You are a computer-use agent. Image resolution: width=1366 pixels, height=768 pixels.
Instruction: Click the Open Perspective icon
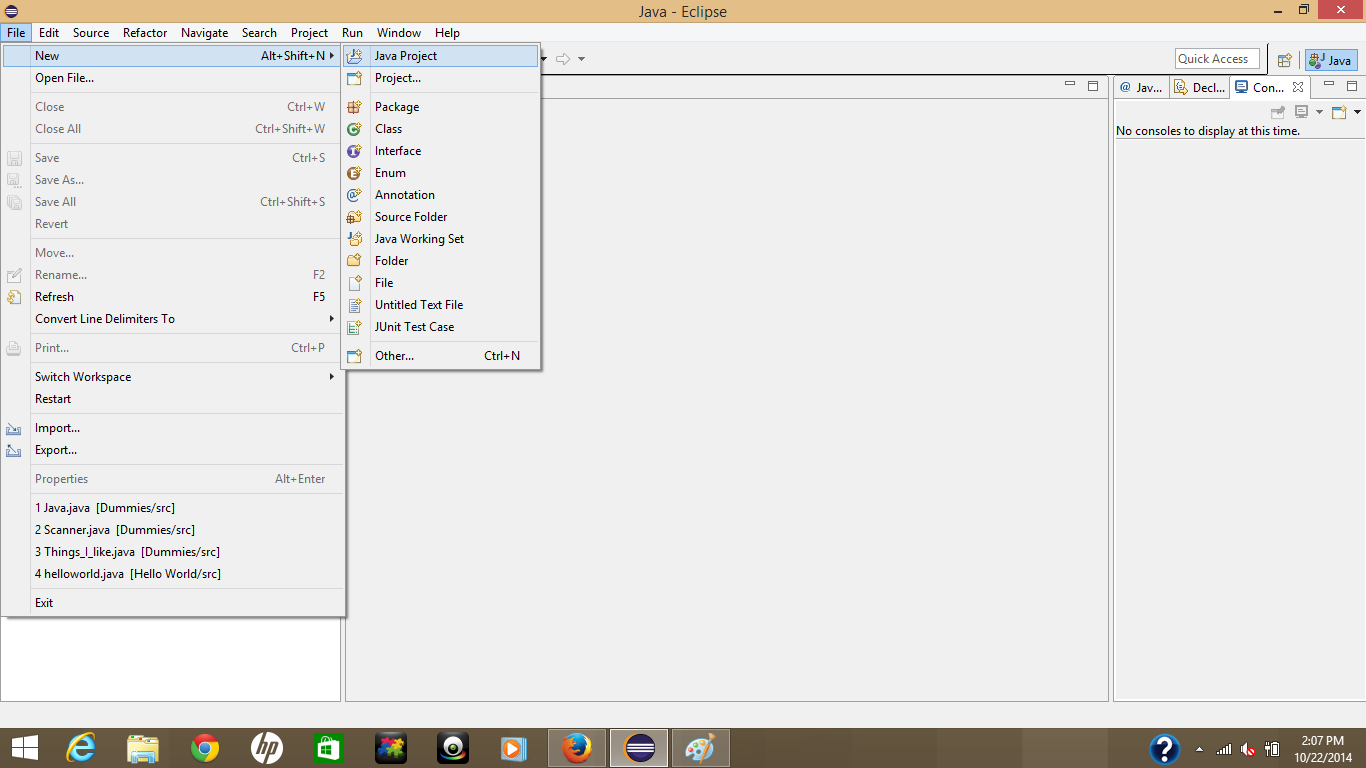1285,60
